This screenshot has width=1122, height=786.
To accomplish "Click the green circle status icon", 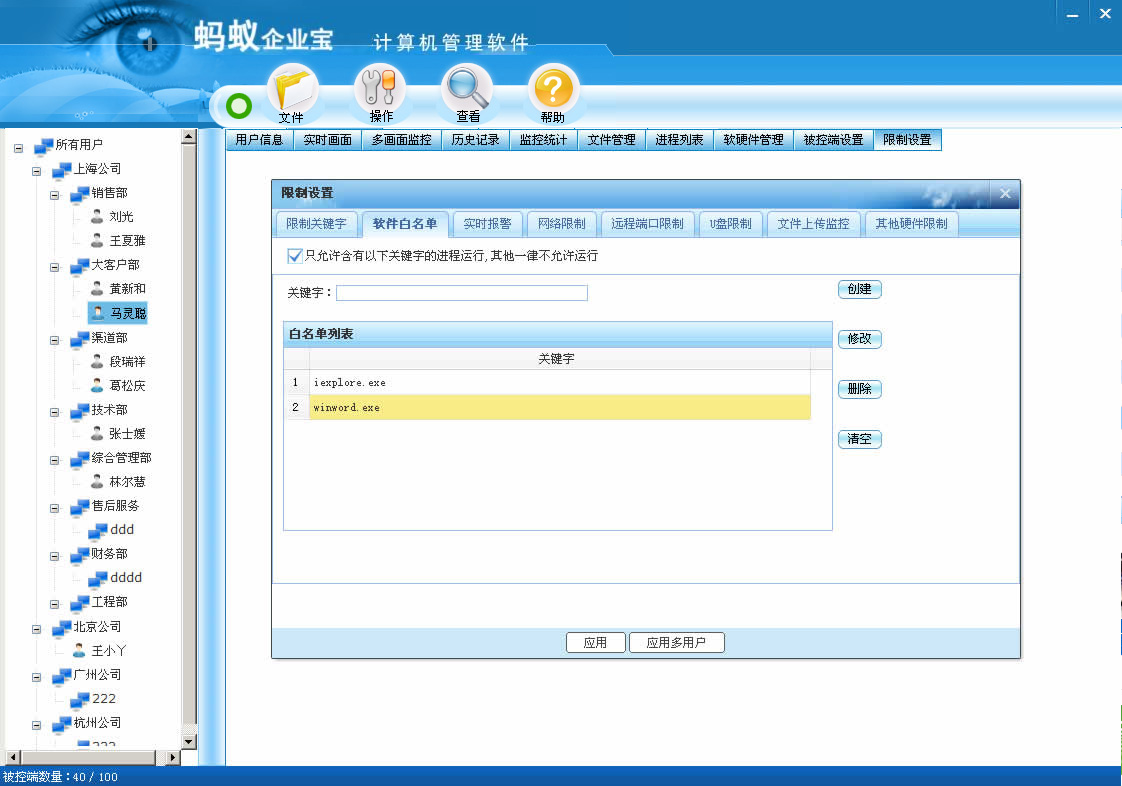I will (239, 105).
